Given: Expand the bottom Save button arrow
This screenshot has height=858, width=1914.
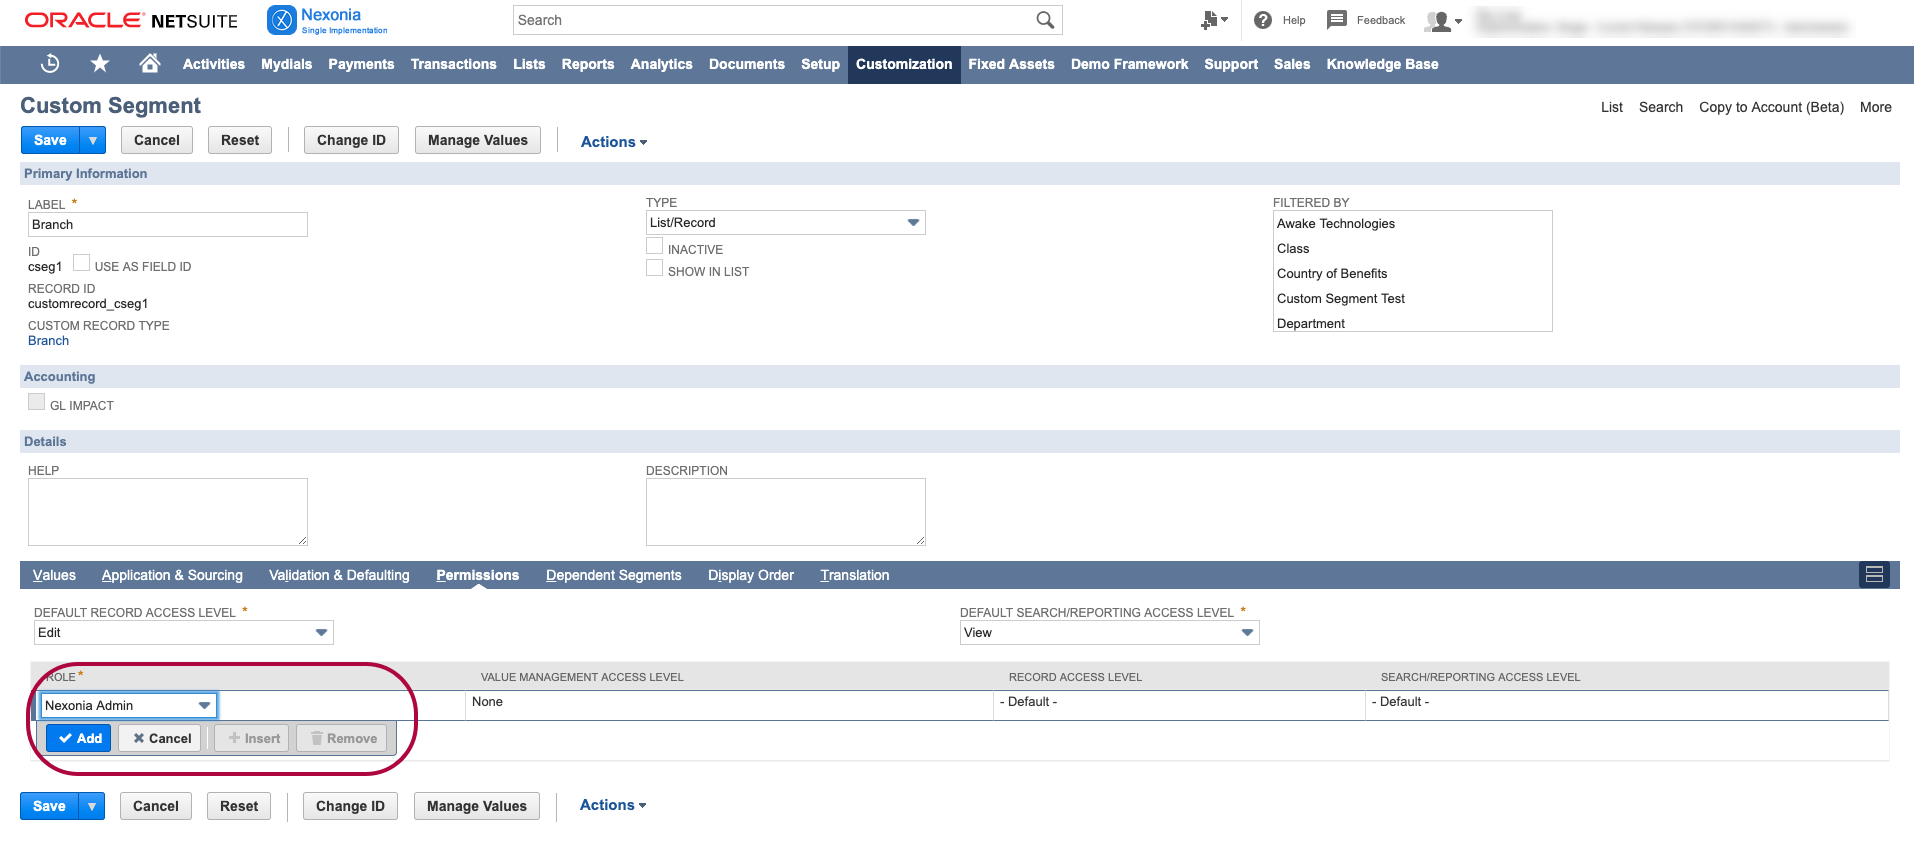Looking at the screenshot, I should (92, 806).
